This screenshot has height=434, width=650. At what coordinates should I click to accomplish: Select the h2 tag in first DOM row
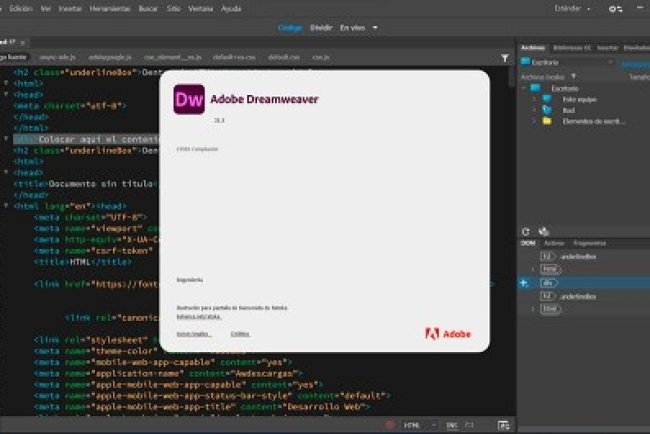[x=547, y=257]
